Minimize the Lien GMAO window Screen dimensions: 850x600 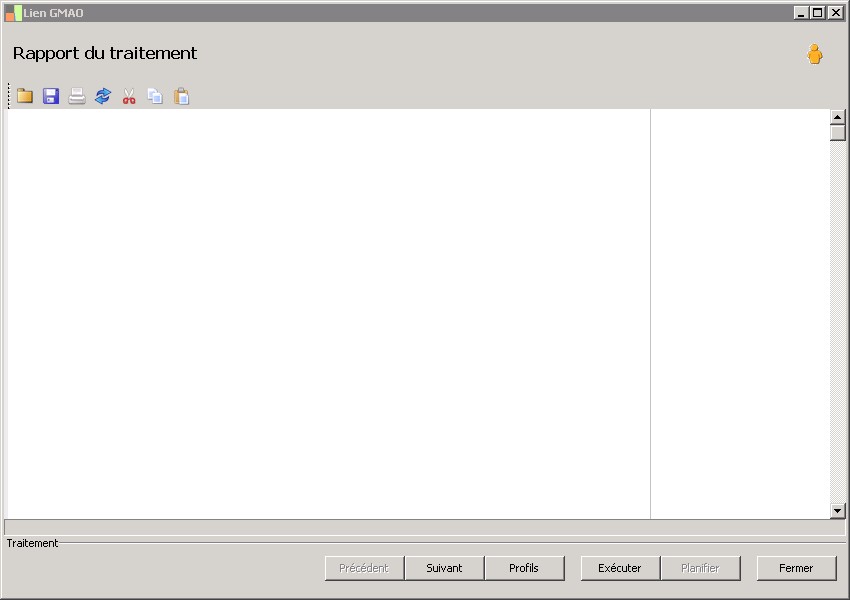[801, 12]
